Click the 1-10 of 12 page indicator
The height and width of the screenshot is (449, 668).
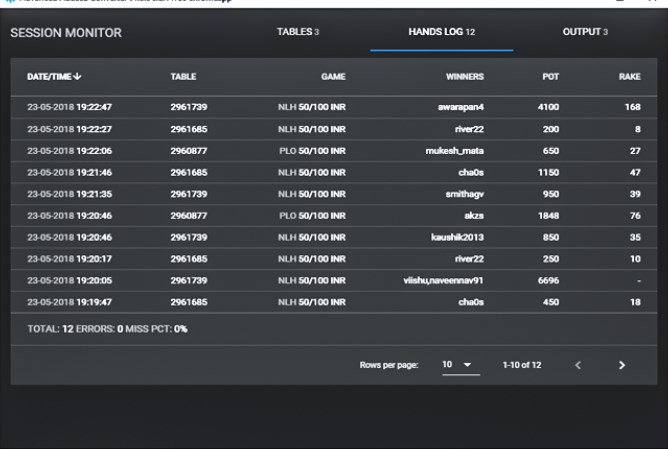tap(522, 365)
